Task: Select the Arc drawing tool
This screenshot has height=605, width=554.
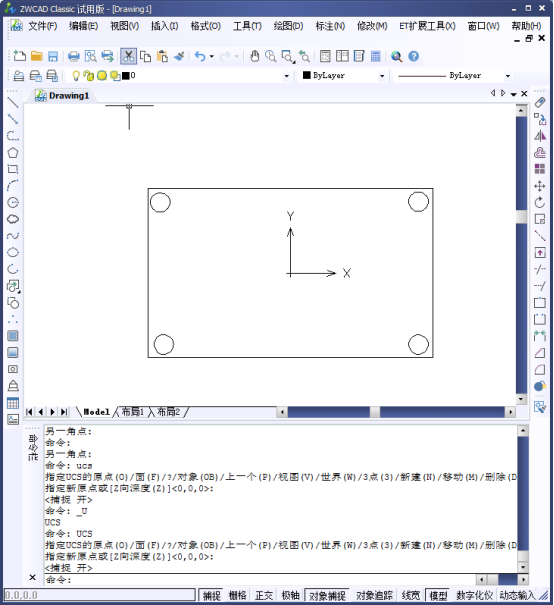Action: point(13,186)
